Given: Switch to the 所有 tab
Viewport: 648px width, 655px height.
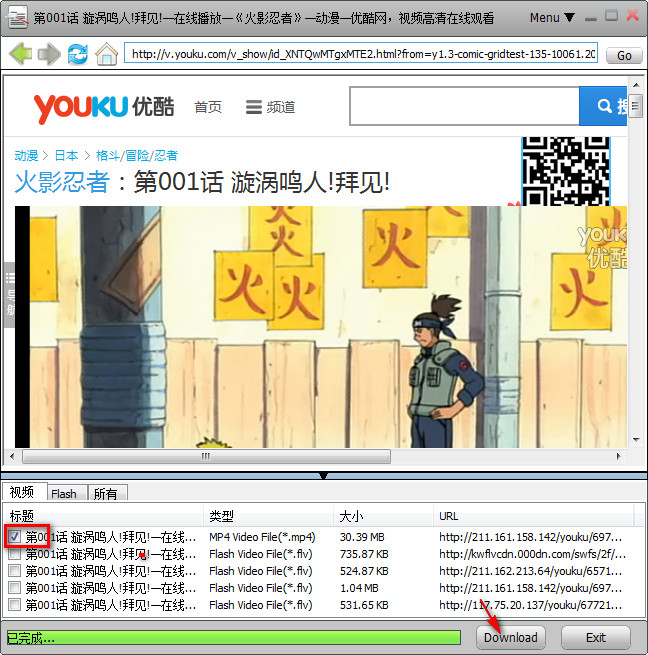Looking at the screenshot, I should (x=105, y=493).
